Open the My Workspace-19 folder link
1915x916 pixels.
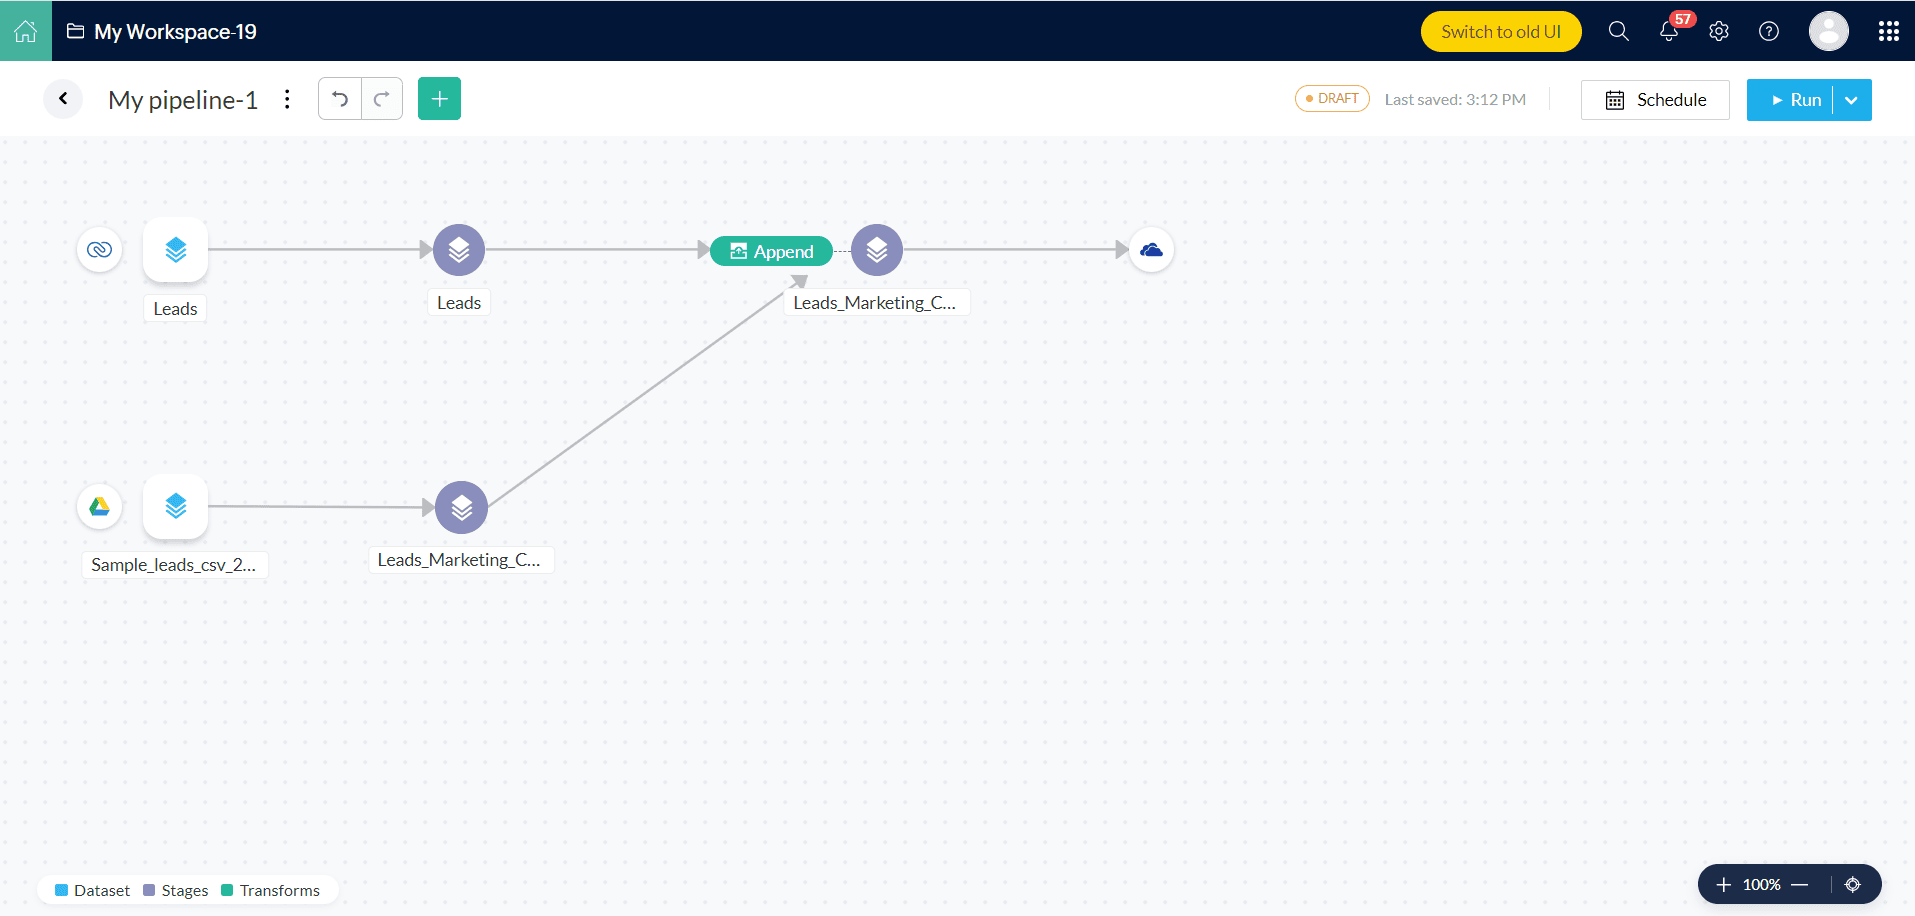(x=162, y=32)
